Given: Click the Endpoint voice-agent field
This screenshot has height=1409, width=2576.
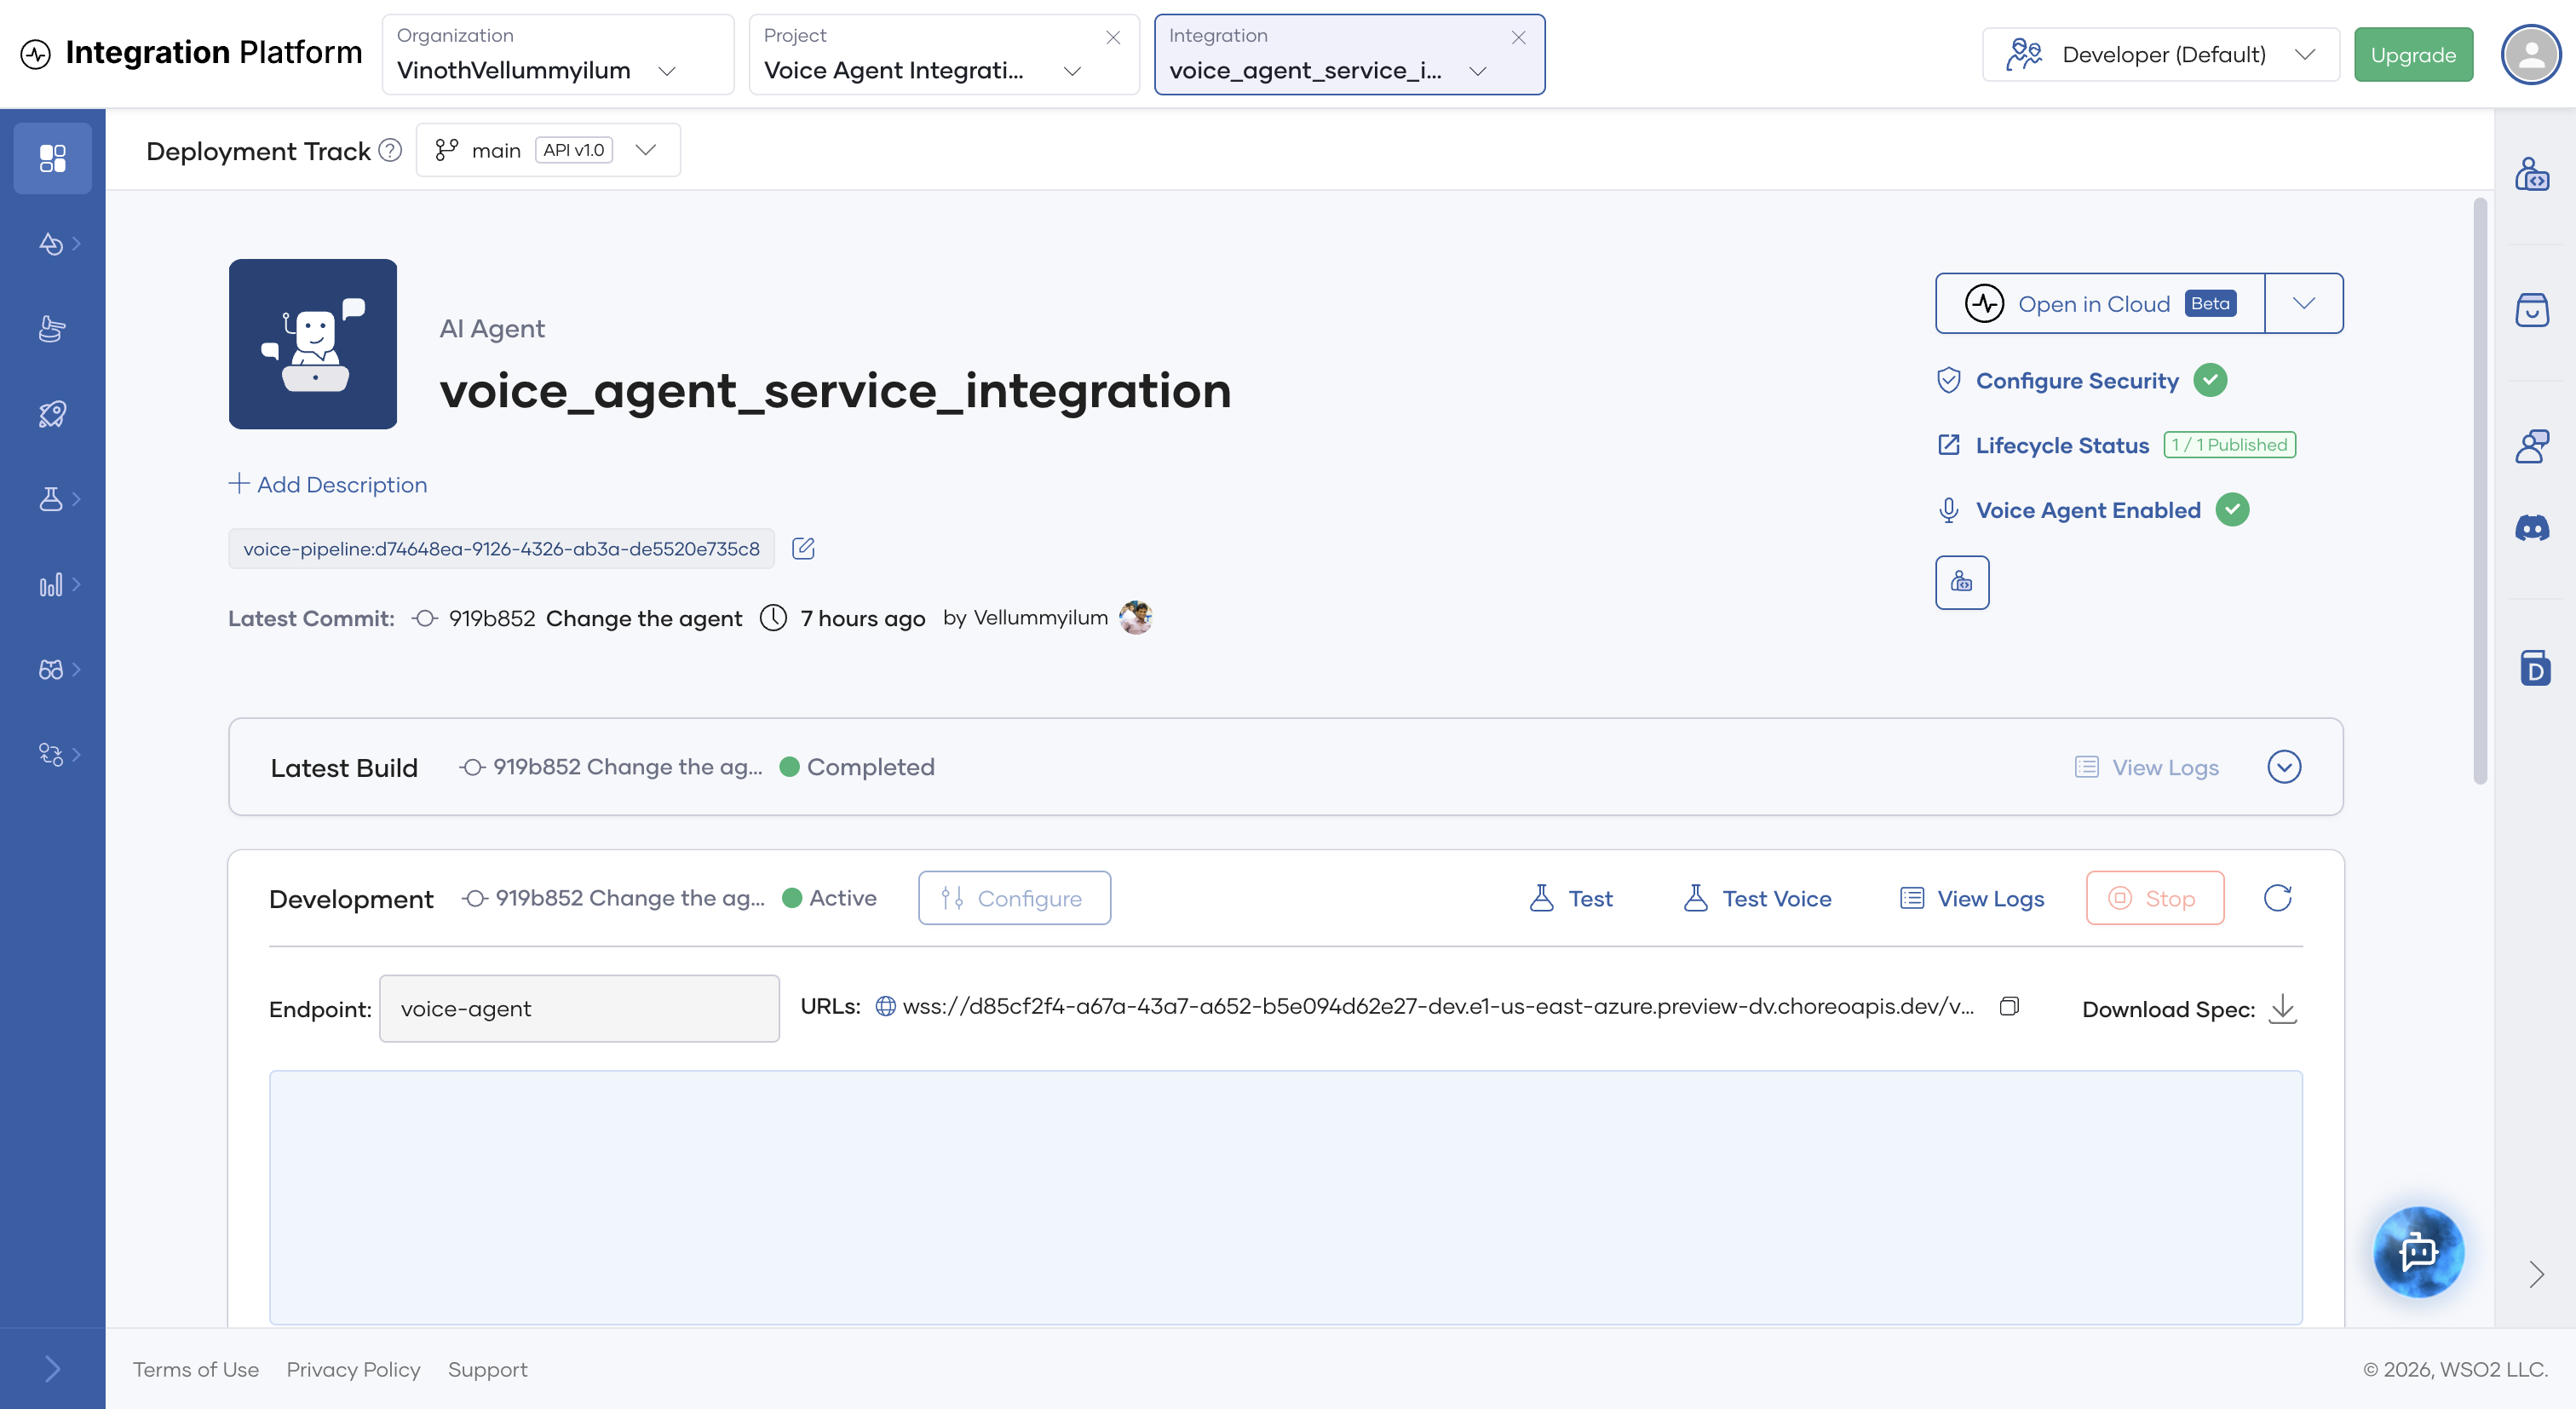Looking at the screenshot, I should 579,1008.
